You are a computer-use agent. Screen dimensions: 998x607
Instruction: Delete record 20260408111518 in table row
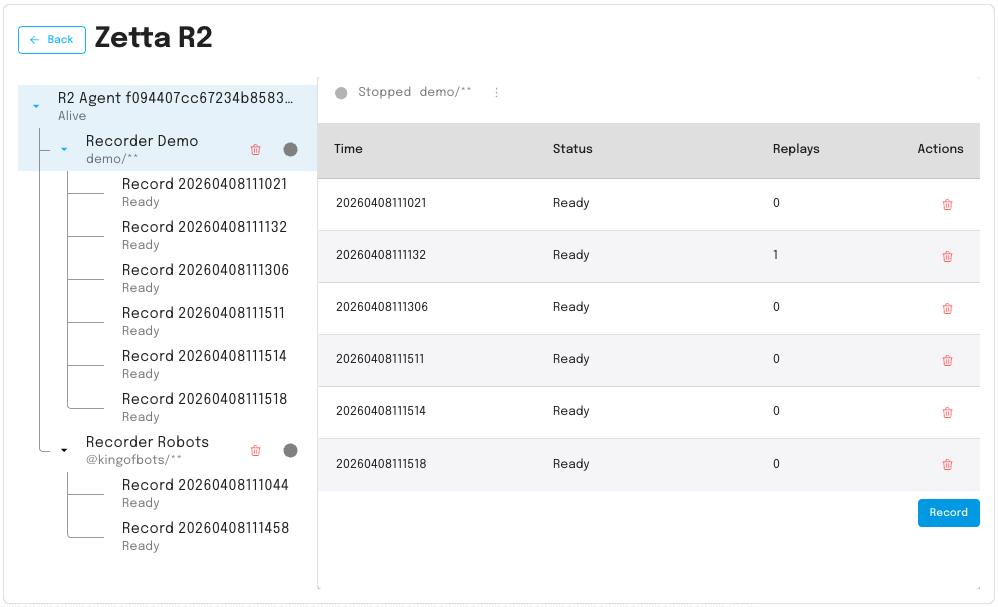(x=947, y=464)
